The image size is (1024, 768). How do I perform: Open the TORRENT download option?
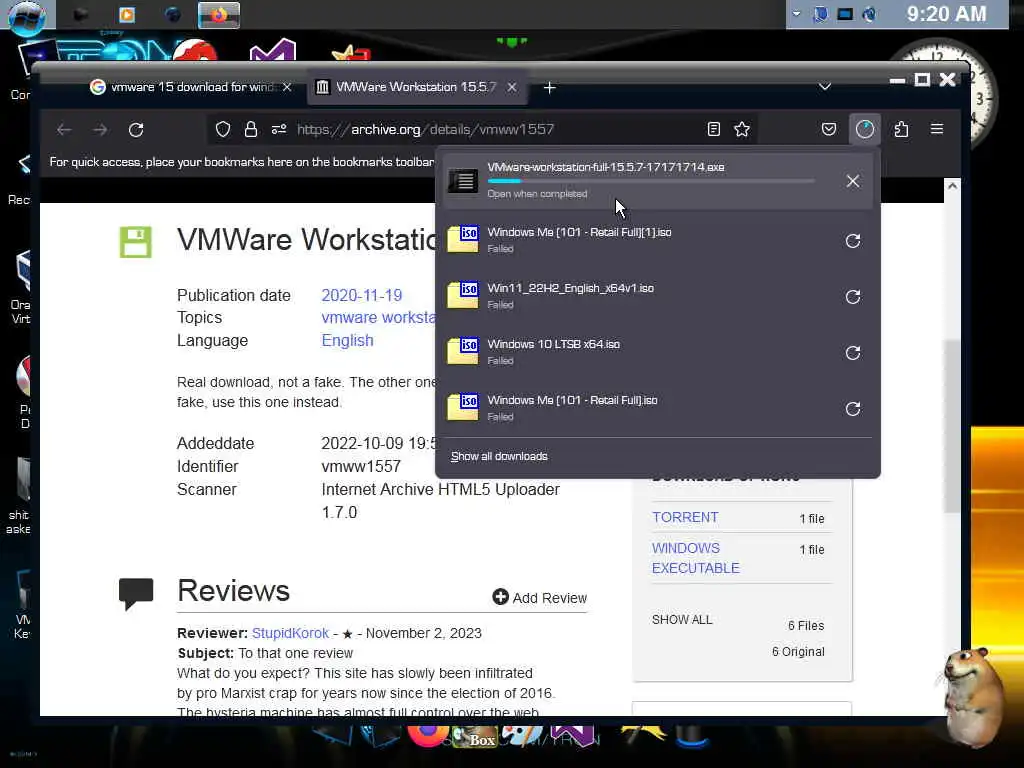click(x=685, y=517)
